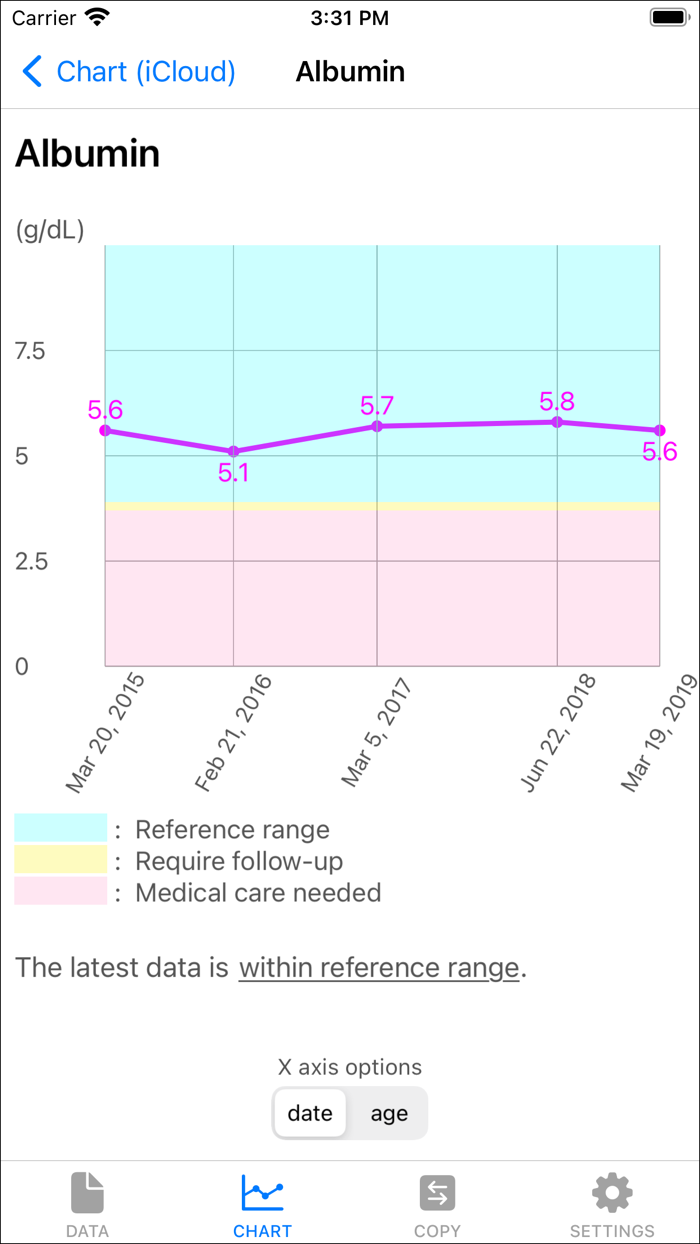Click the cyan Reference range legend swatch

[x=60, y=829]
